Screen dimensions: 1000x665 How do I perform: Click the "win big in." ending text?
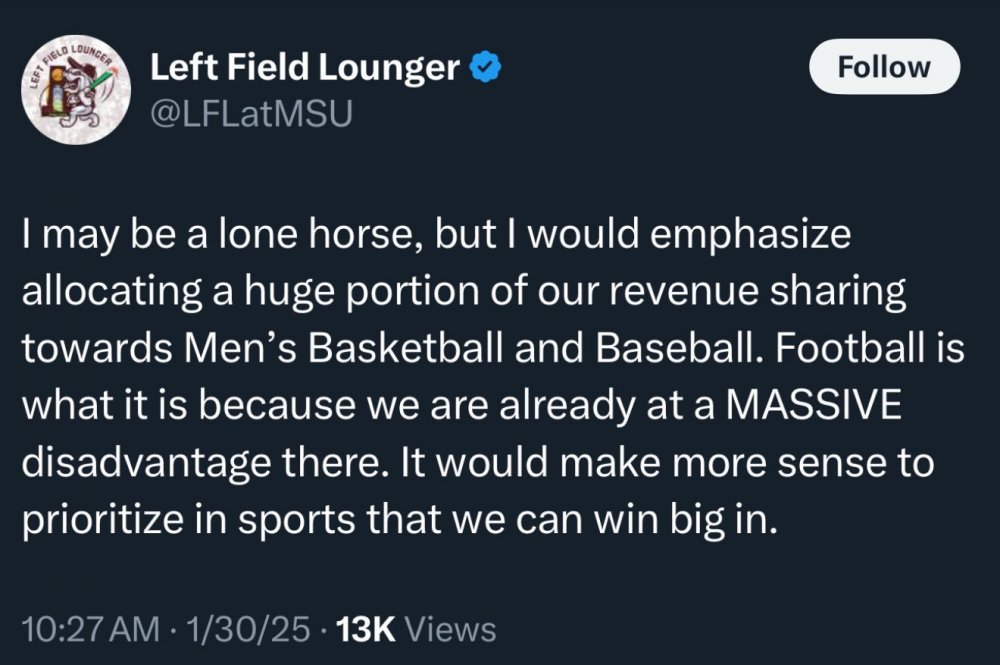coord(686,523)
